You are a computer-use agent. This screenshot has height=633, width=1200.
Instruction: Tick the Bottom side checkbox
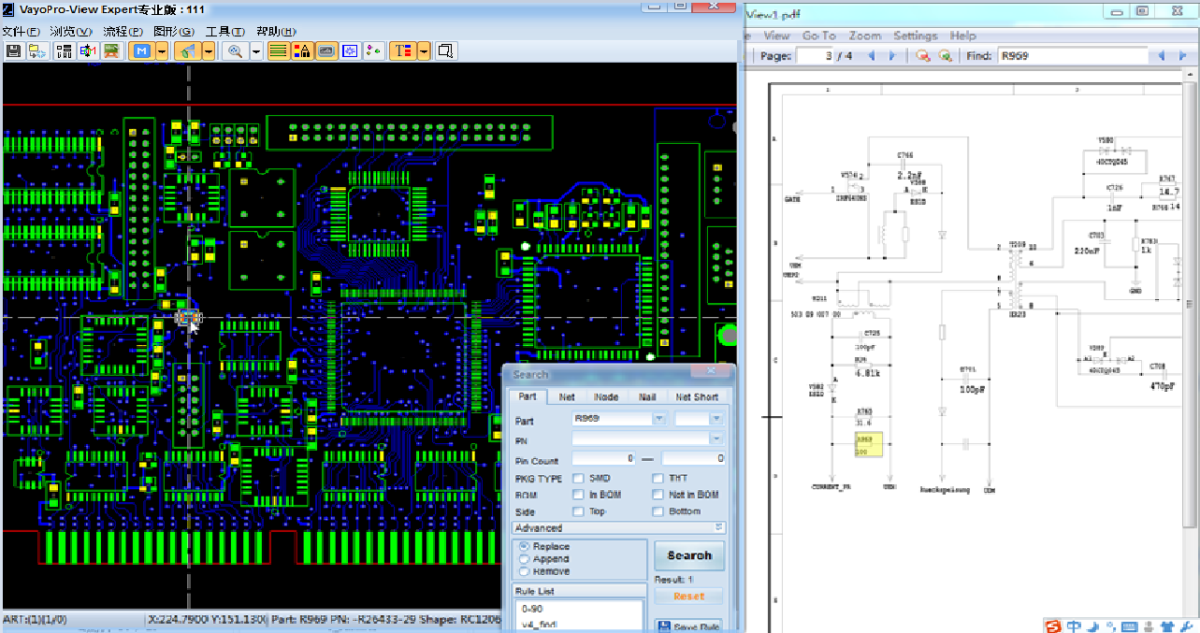point(658,512)
